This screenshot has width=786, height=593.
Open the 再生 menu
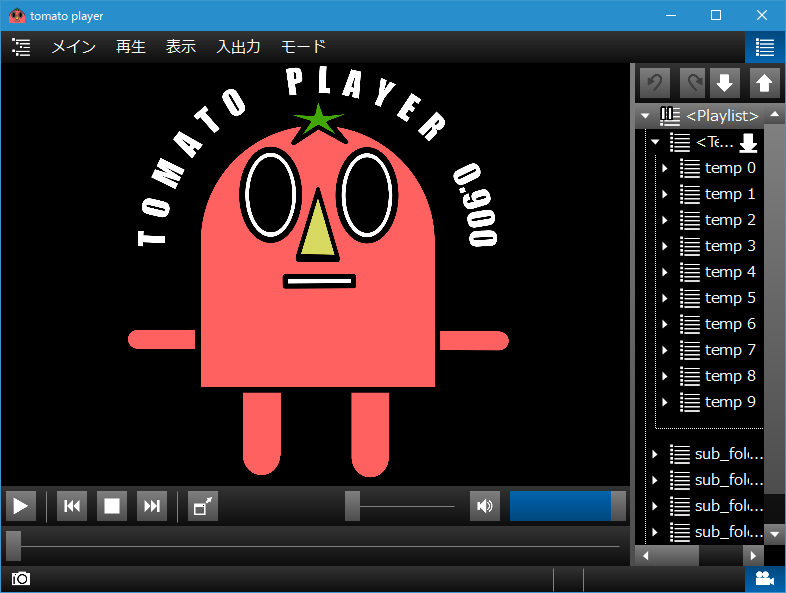130,47
